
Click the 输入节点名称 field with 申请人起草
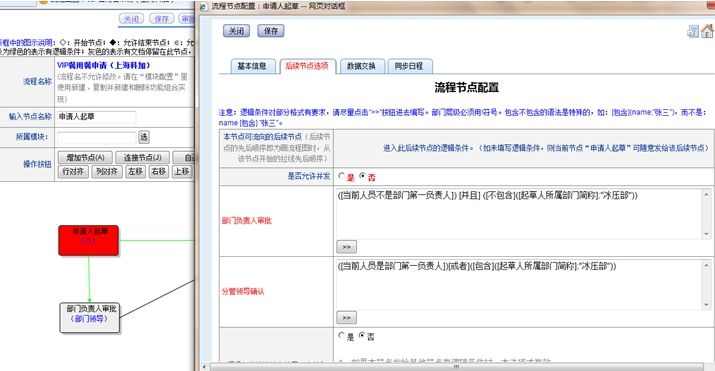(96, 117)
